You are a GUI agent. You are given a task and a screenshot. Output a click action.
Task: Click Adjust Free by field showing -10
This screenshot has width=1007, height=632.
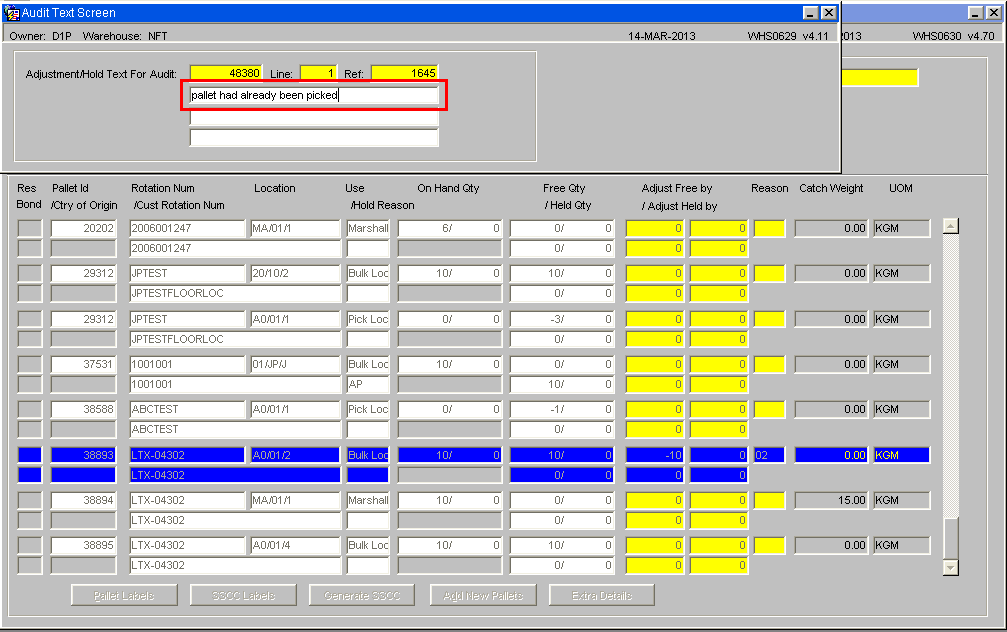click(x=655, y=455)
